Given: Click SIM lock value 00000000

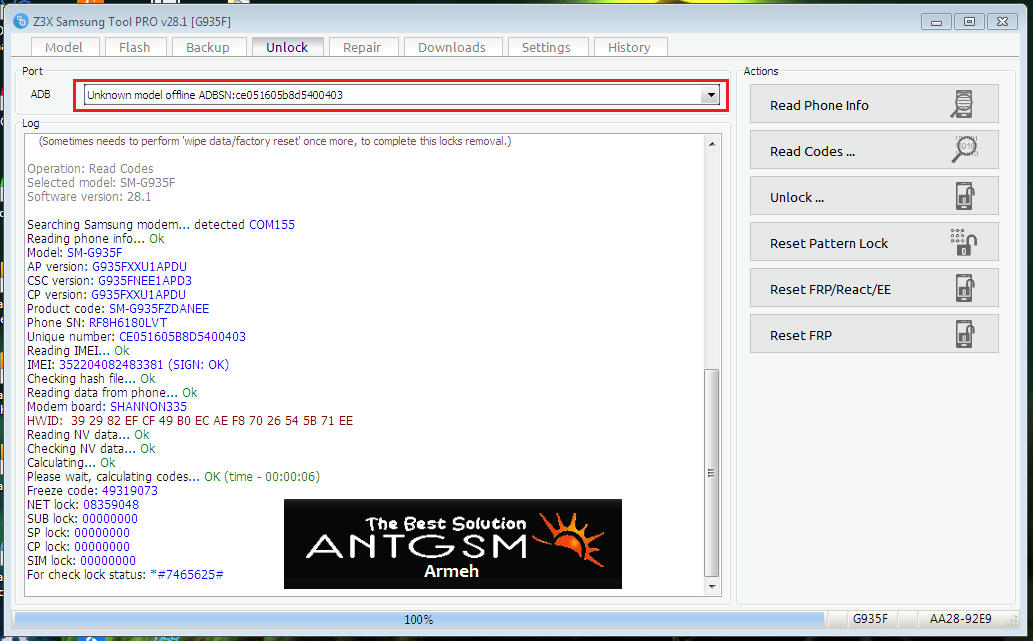Looking at the screenshot, I should point(108,561).
